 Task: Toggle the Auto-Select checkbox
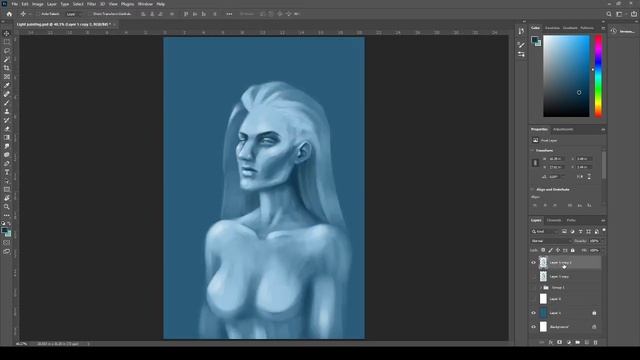tap(38, 14)
